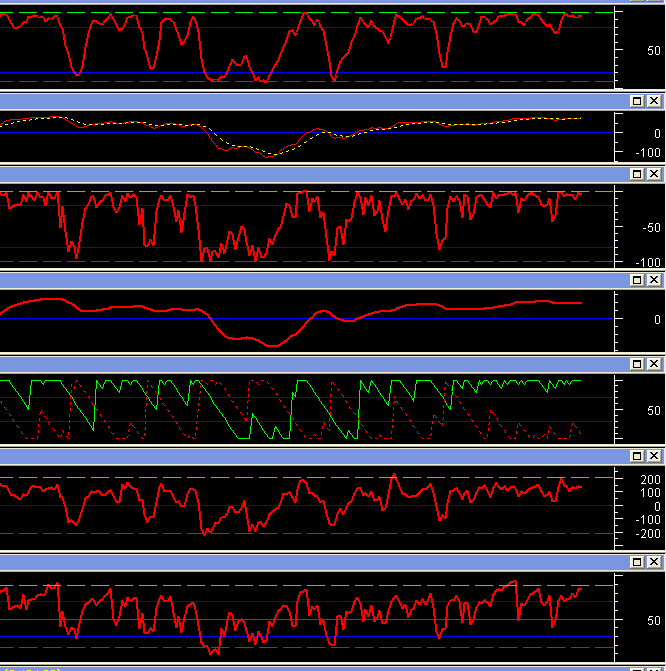The height and width of the screenshot is (671, 666).
Task: Maximize the panel with the -50 axis label
Action: tap(637, 174)
